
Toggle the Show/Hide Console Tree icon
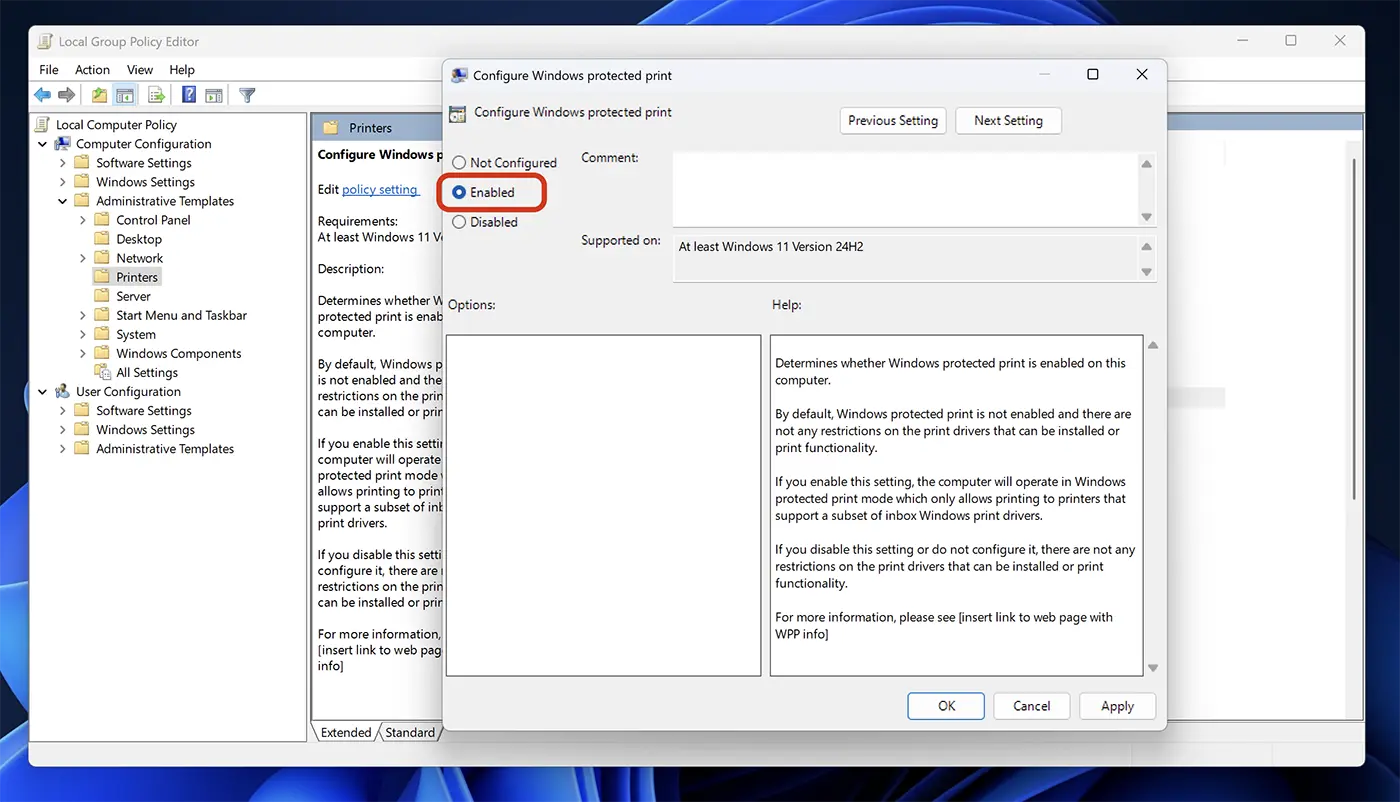tap(125, 95)
